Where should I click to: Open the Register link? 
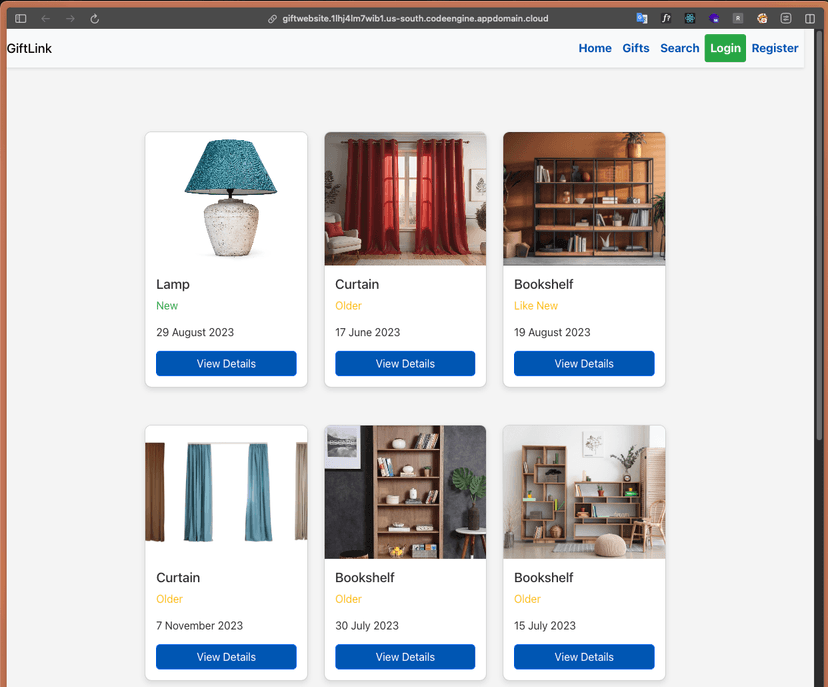pyautogui.click(x=775, y=48)
